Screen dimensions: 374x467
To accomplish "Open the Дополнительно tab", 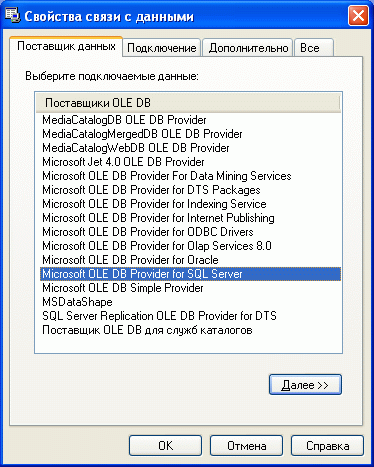I will pyautogui.click(x=248, y=48).
